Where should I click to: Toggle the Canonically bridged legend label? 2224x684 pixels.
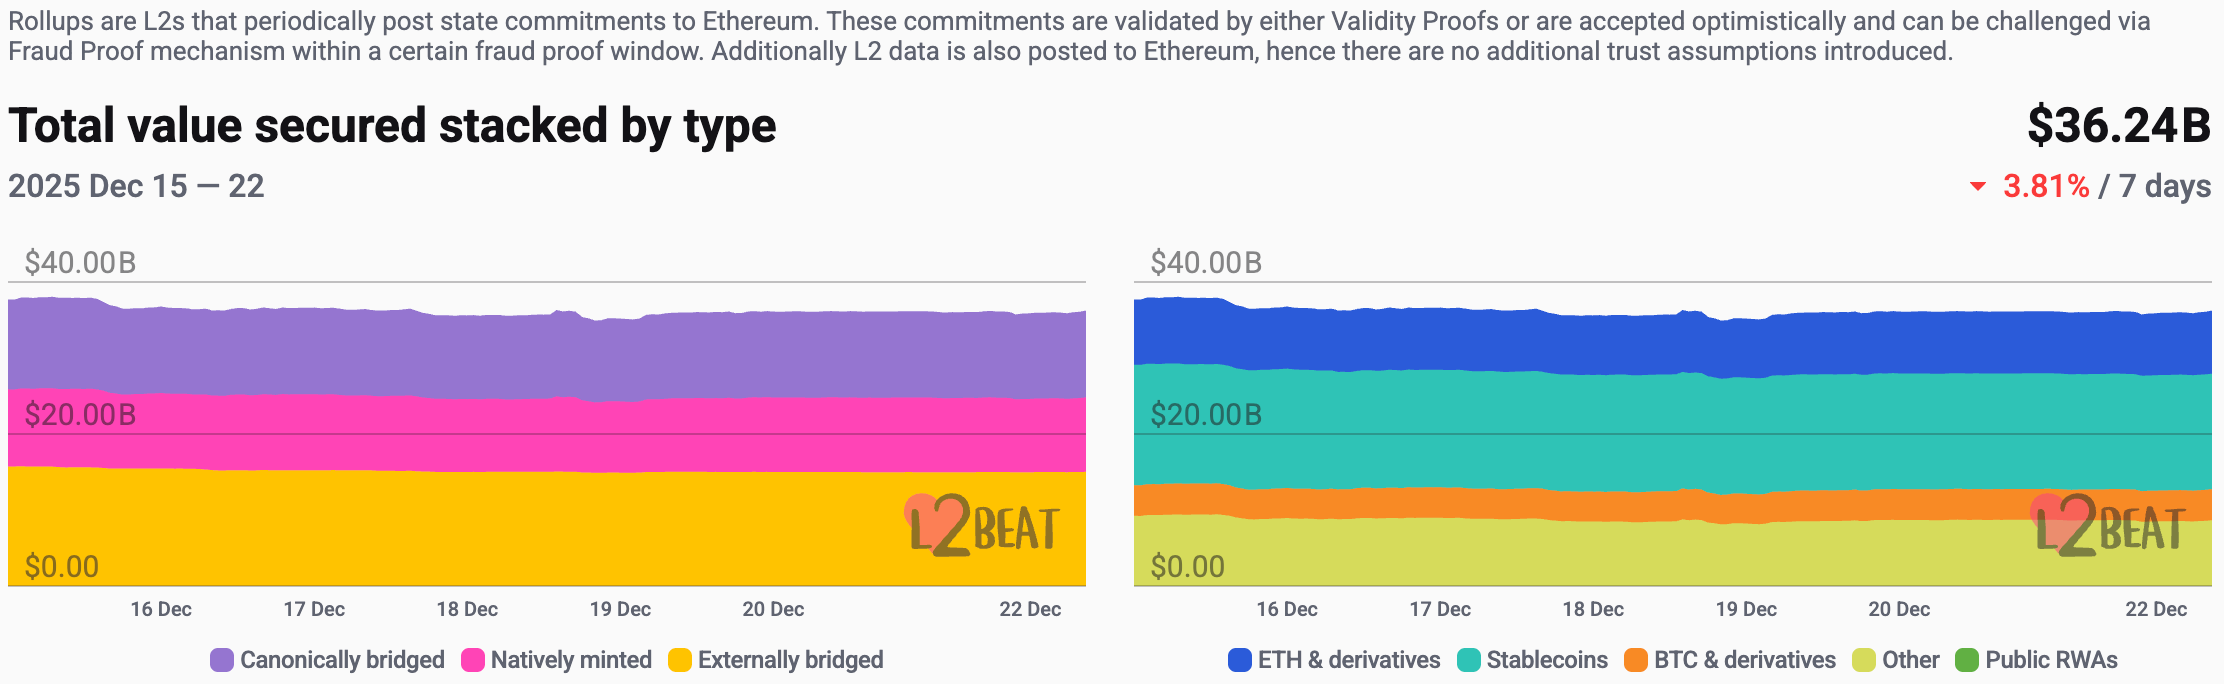[342, 660]
